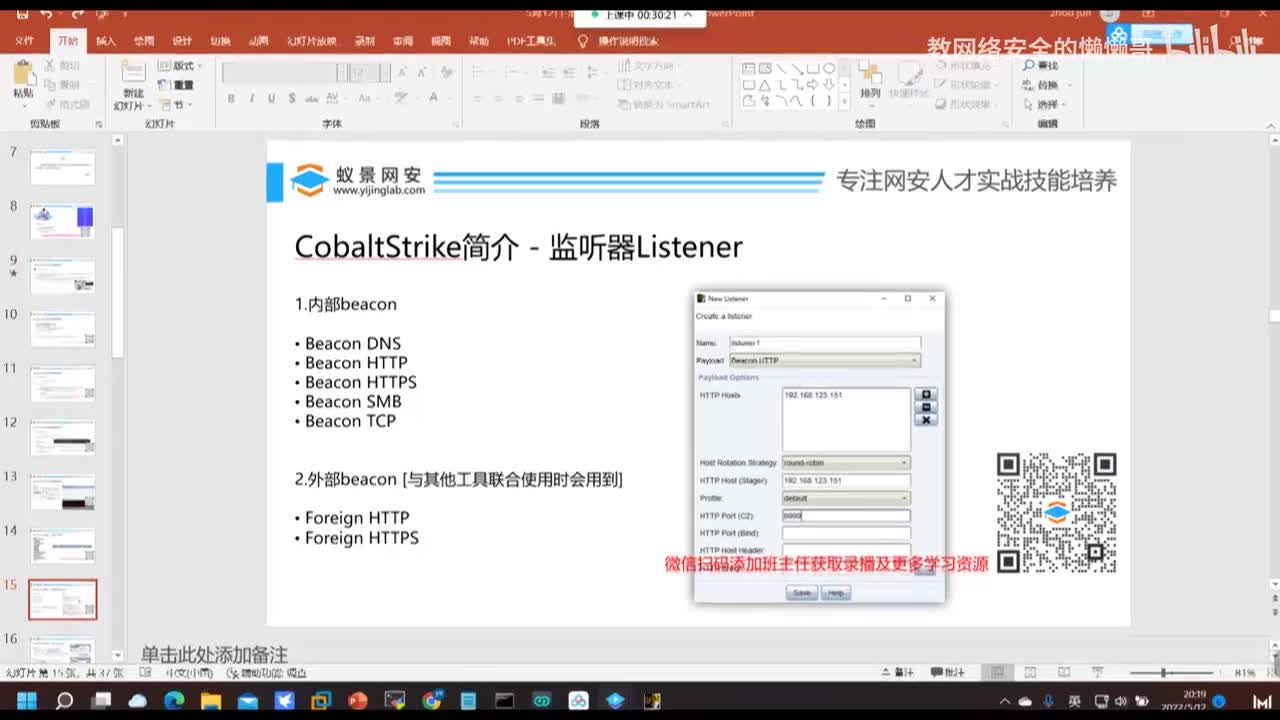Screen dimensions: 1280x720
Task: Toggle Bold formatting
Action: 231,98
